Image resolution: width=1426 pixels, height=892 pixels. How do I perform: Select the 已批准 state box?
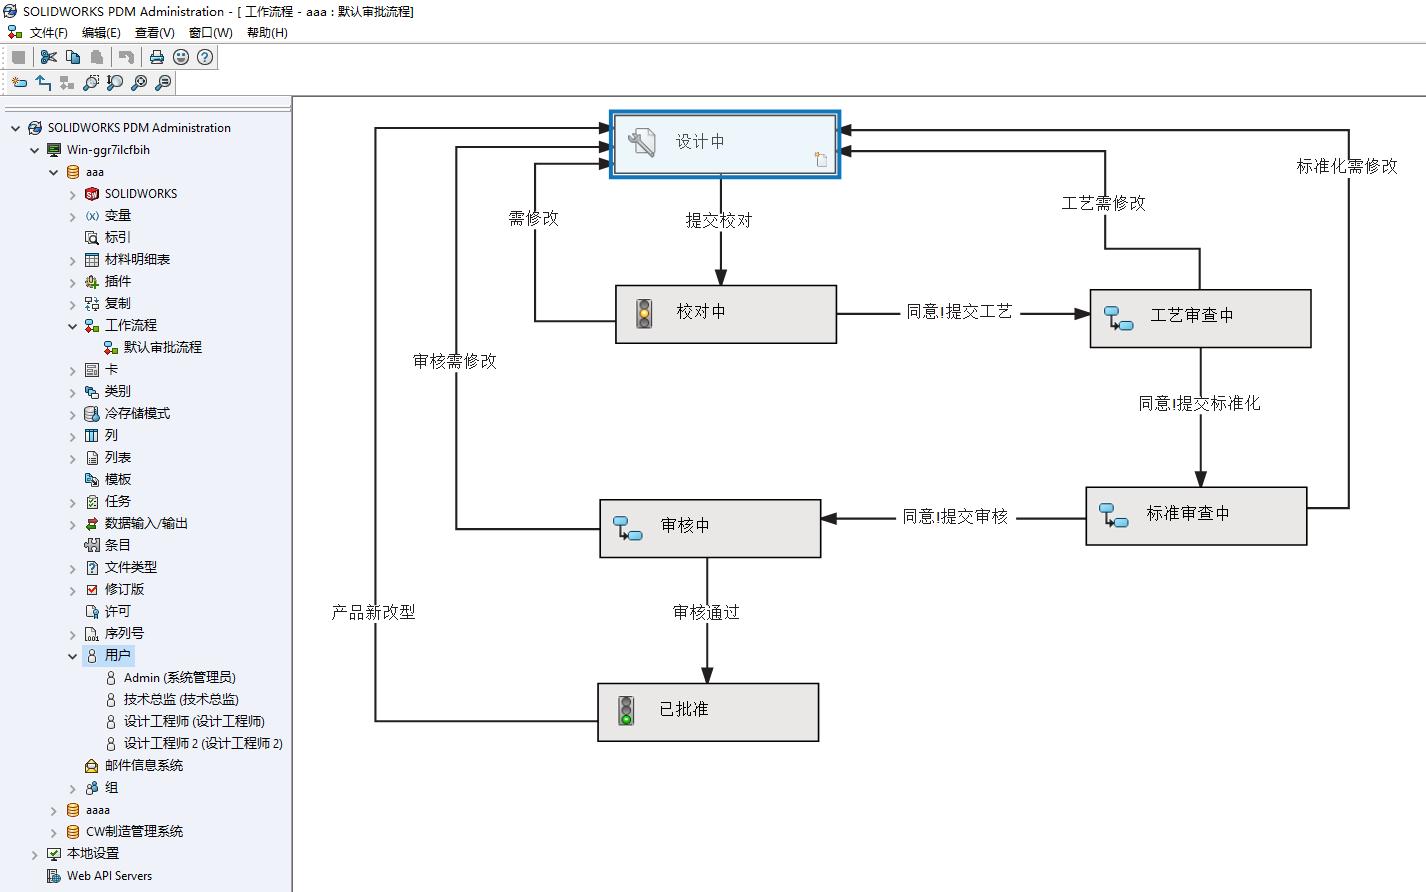(708, 712)
